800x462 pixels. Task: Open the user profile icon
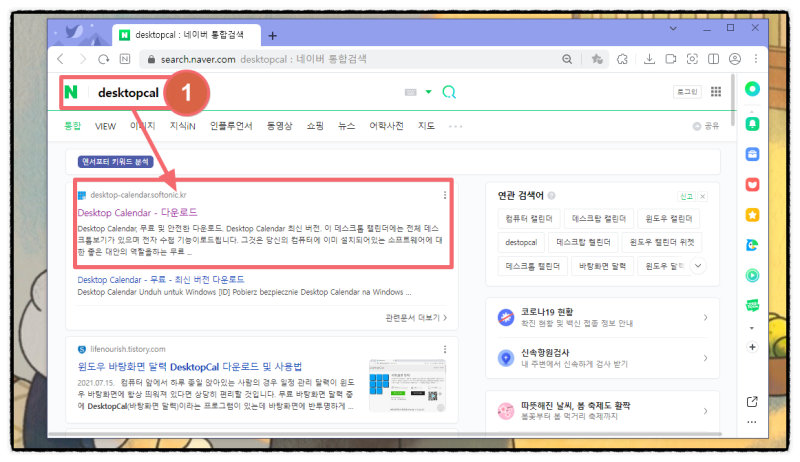pos(735,59)
